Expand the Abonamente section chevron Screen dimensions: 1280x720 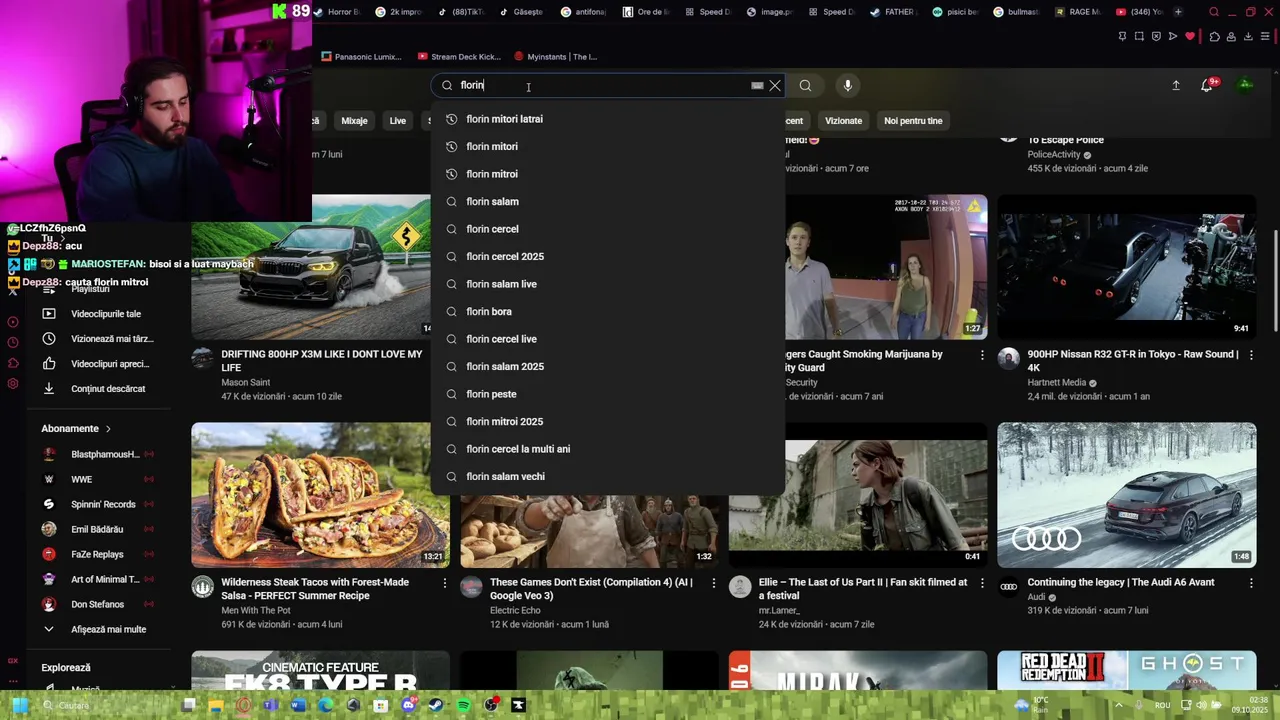click(x=108, y=429)
